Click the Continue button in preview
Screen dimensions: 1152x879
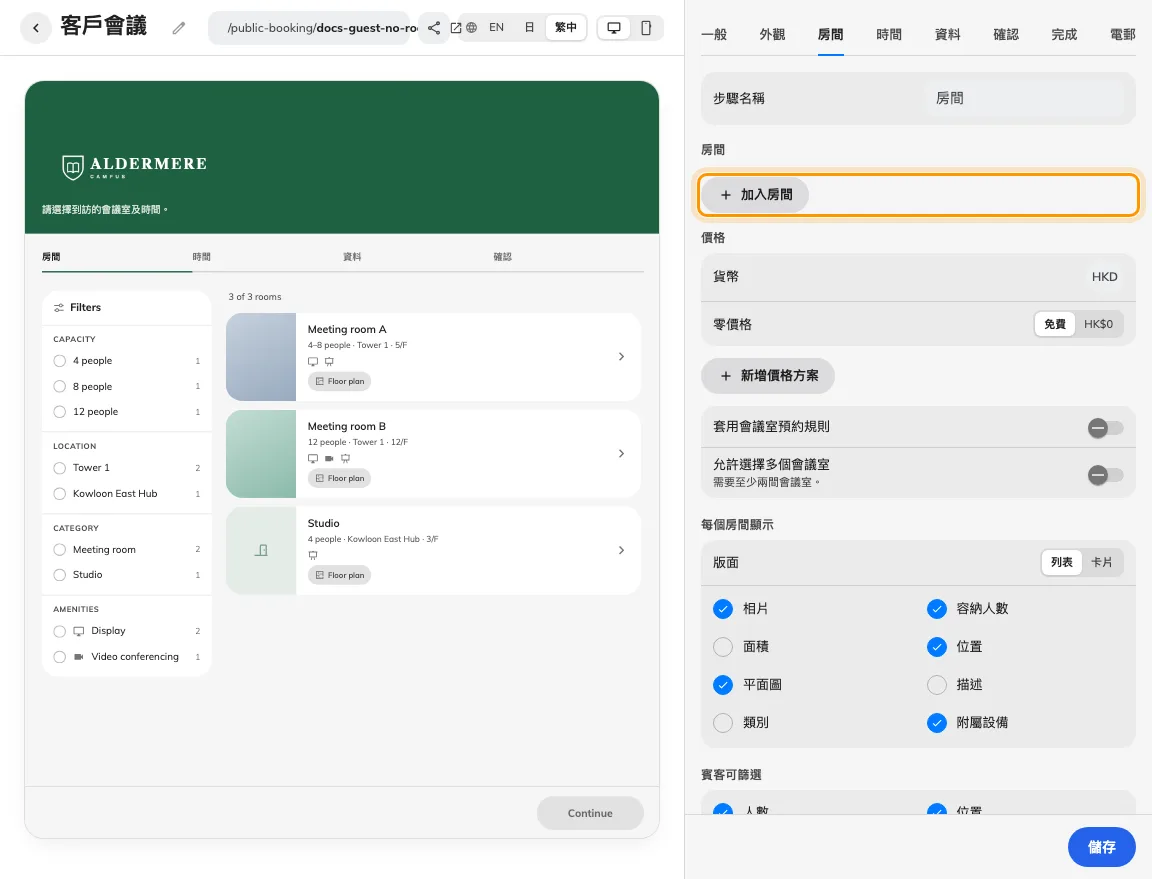pyautogui.click(x=590, y=814)
